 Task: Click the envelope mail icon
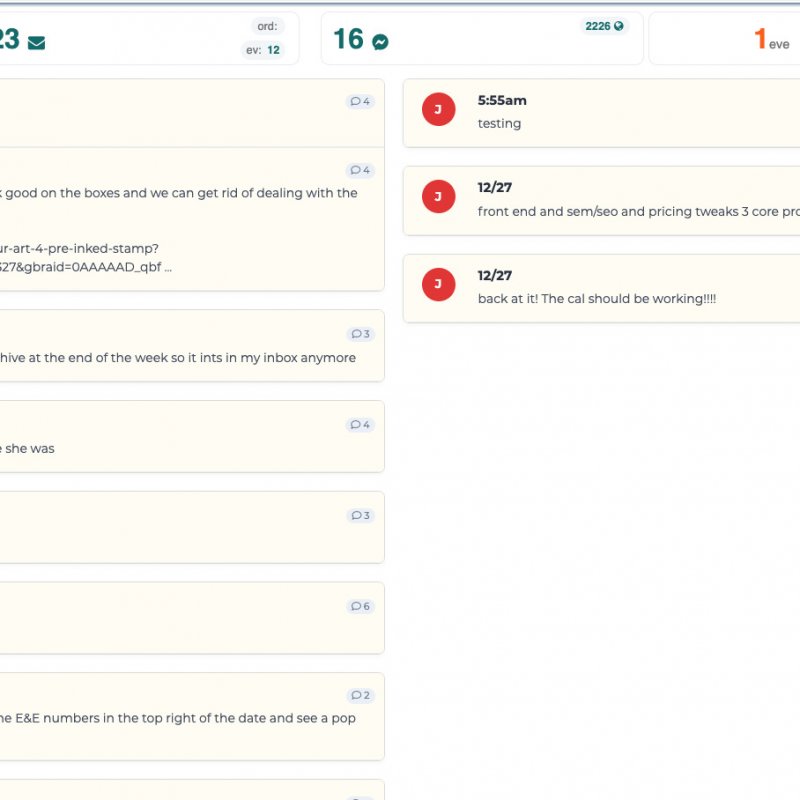tap(37, 42)
